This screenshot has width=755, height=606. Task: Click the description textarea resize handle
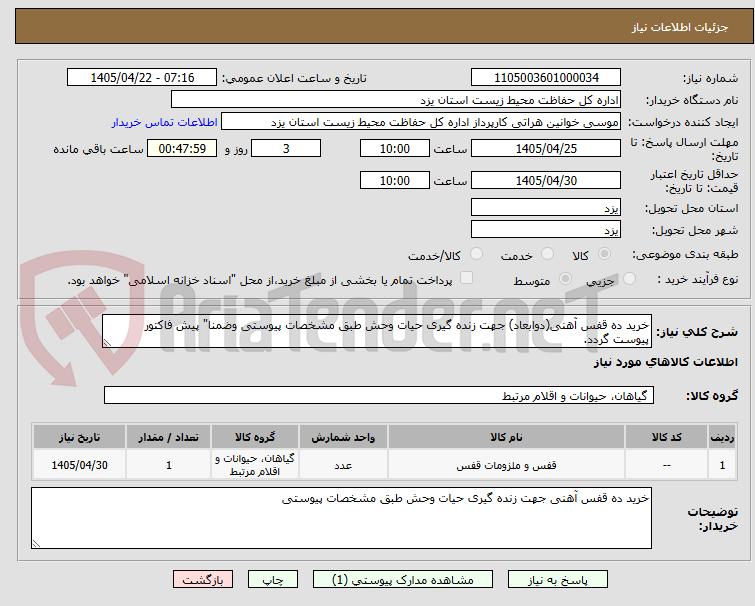(107, 343)
